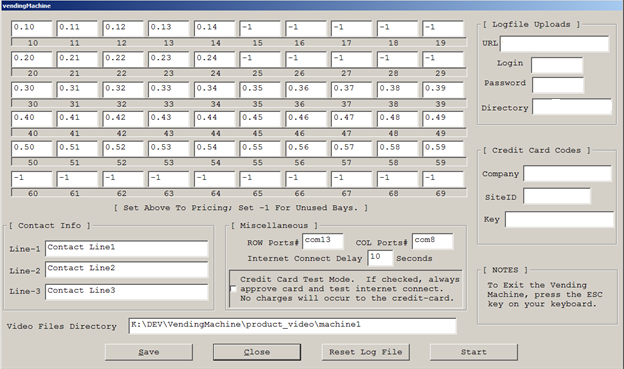624x369 pixels.
Task: Click the Start button
Action: pos(474,352)
